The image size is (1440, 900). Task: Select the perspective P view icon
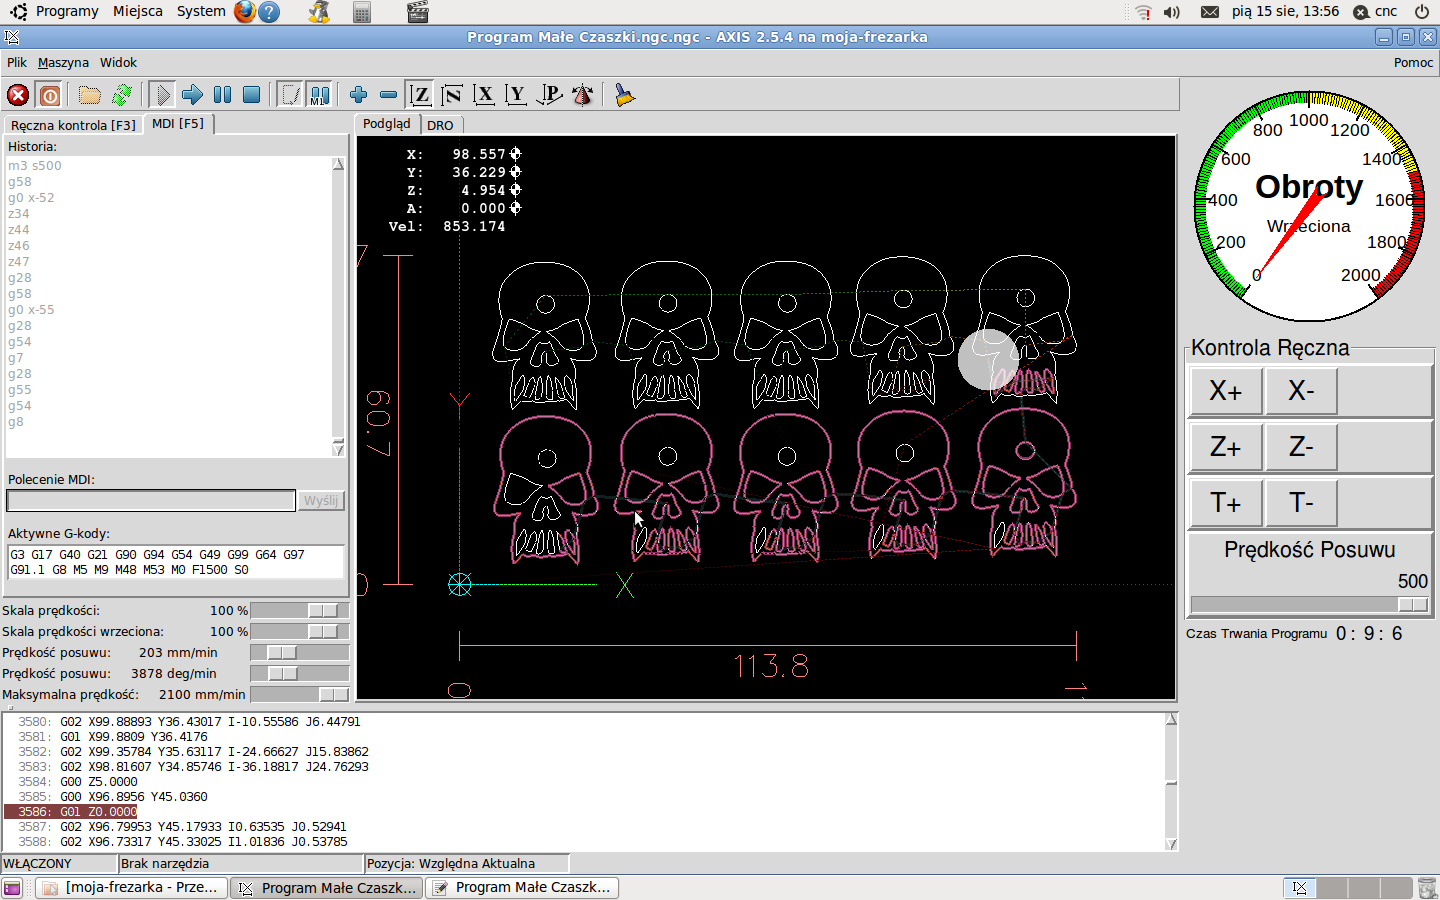pos(549,95)
